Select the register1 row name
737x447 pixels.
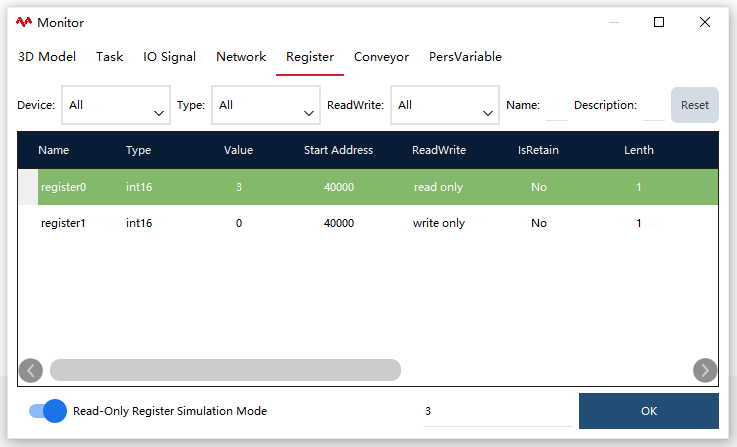[x=63, y=223]
